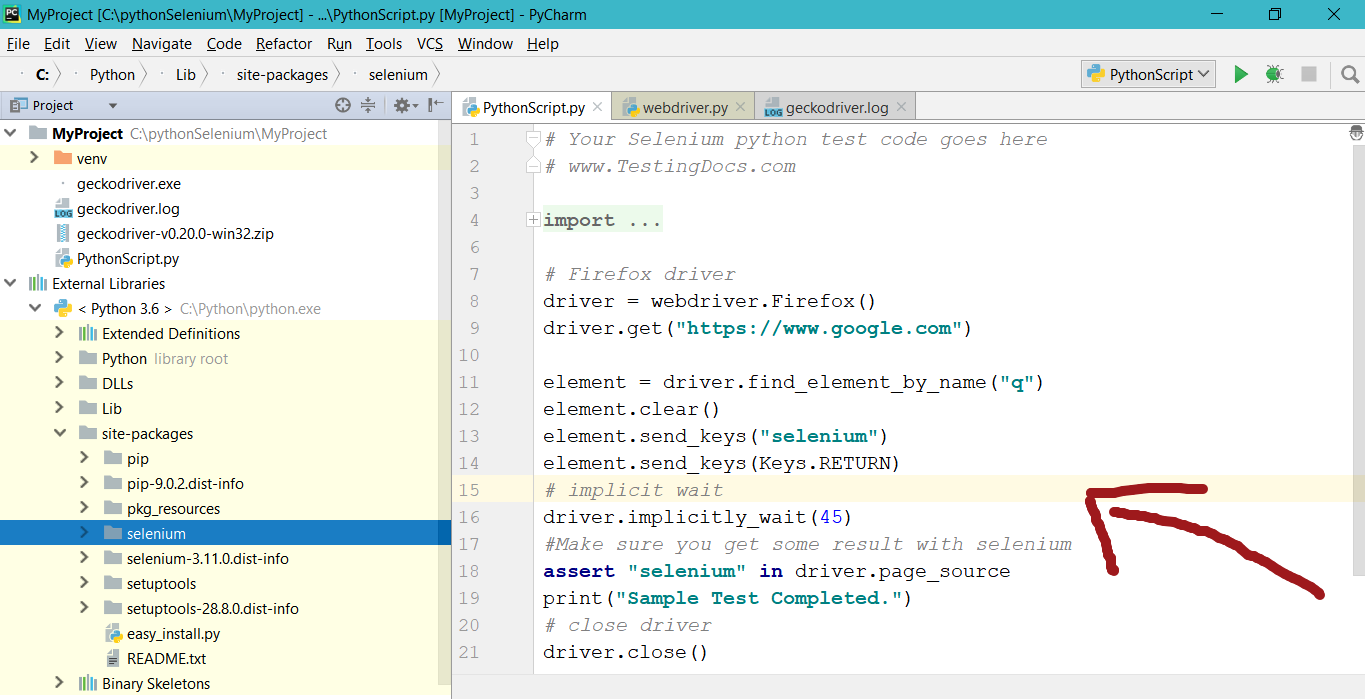Collapse the site-packages folder node
Viewport: 1365px width, 699px height.
pos(60,433)
